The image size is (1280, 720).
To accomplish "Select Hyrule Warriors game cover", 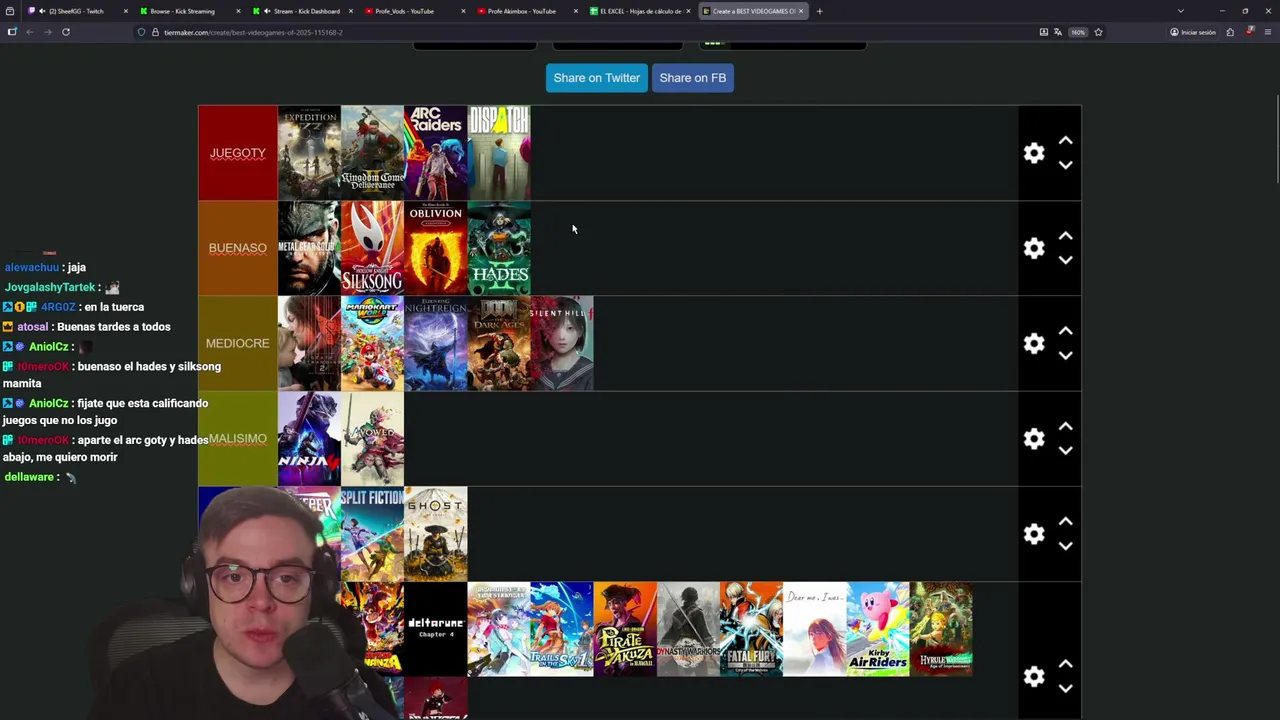I will (x=941, y=629).
